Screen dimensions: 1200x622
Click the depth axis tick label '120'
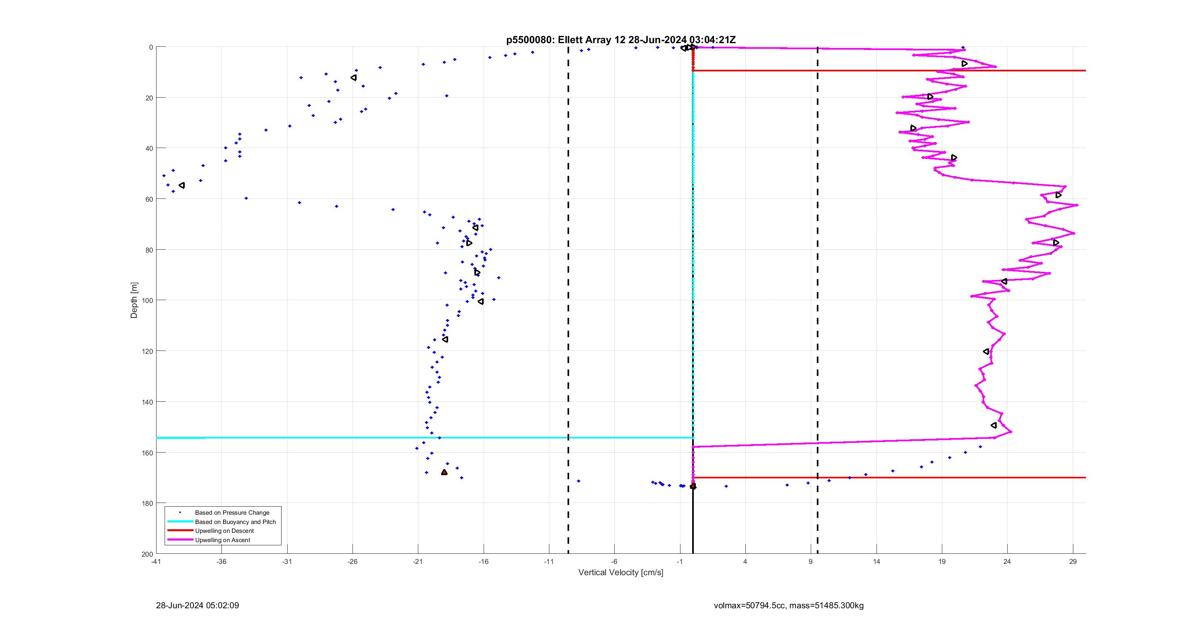coord(146,351)
